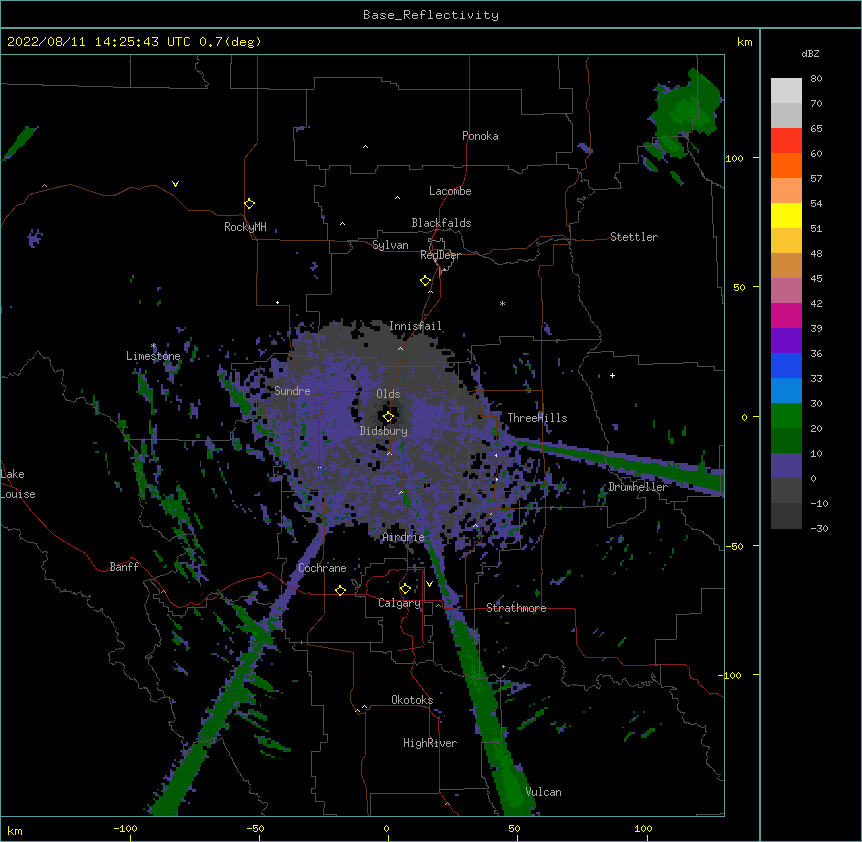Image resolution: width=862 pixels, height=842 pixels.
Task: Click the Calgary city label
Action: point(399,603)
